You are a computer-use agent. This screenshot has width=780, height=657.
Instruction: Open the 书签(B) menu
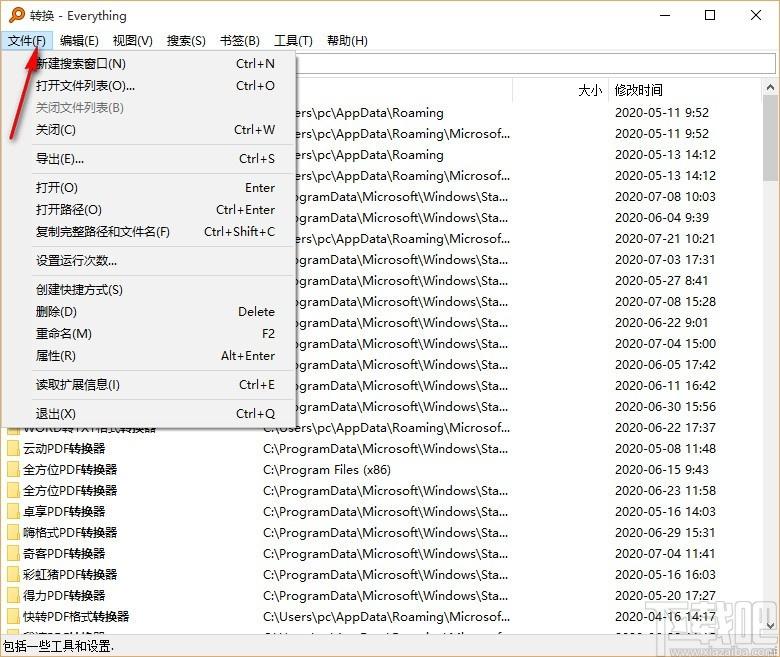tap(240, 41)
